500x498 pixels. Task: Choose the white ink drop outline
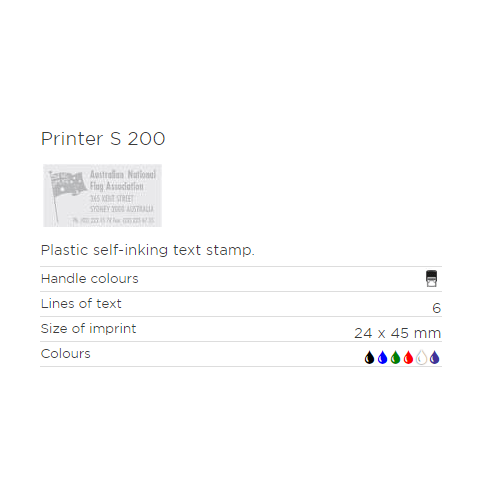(x=421, y=357)
